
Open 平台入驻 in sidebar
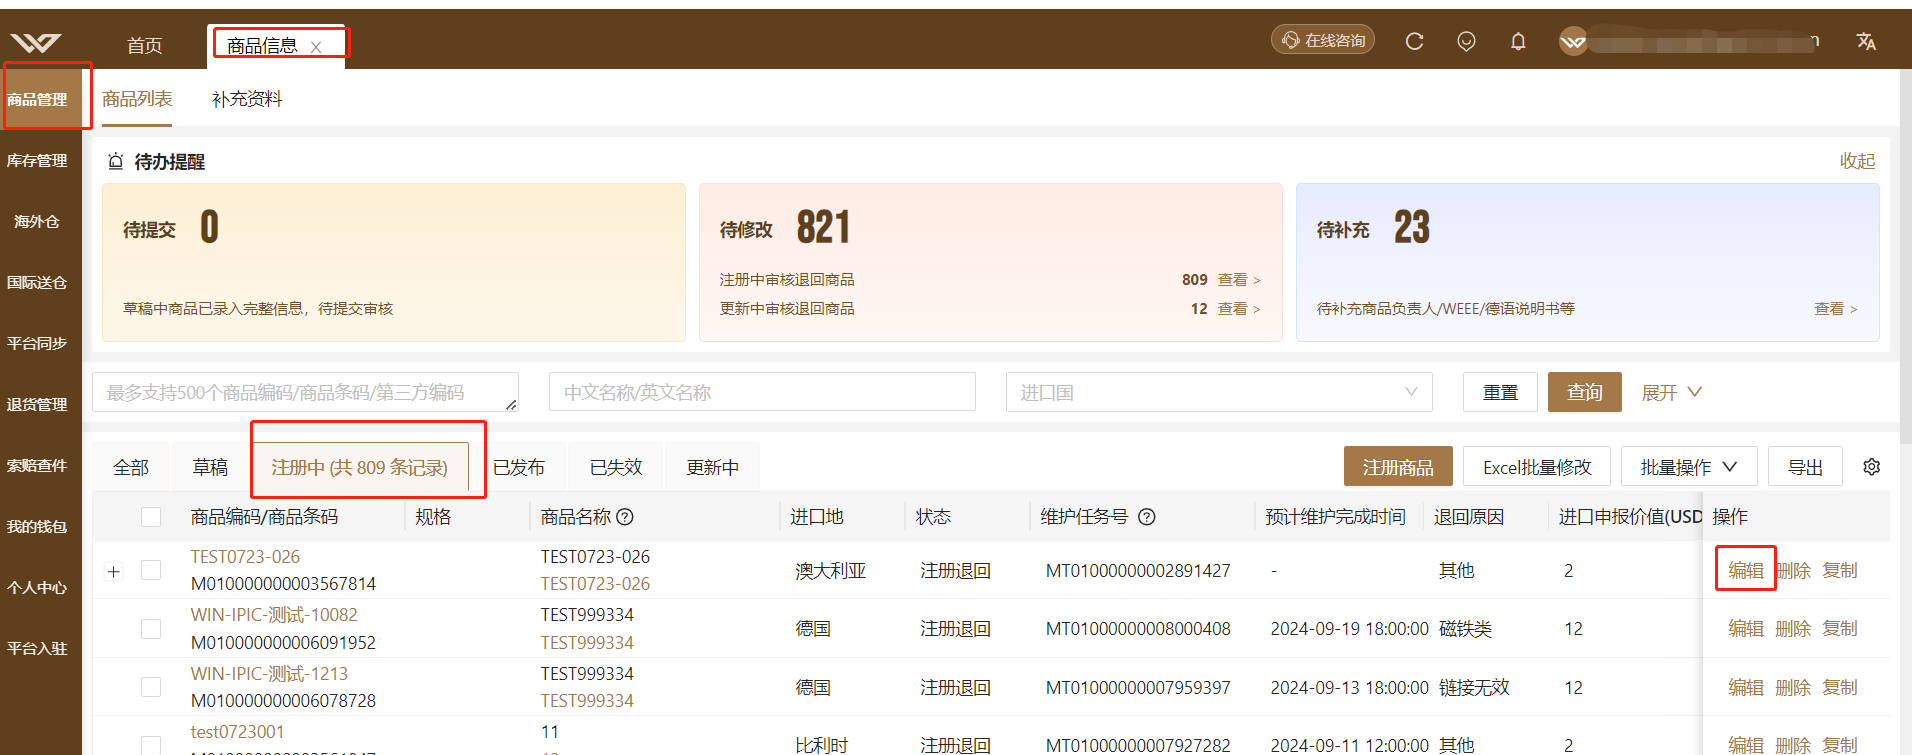click(38, 648)
